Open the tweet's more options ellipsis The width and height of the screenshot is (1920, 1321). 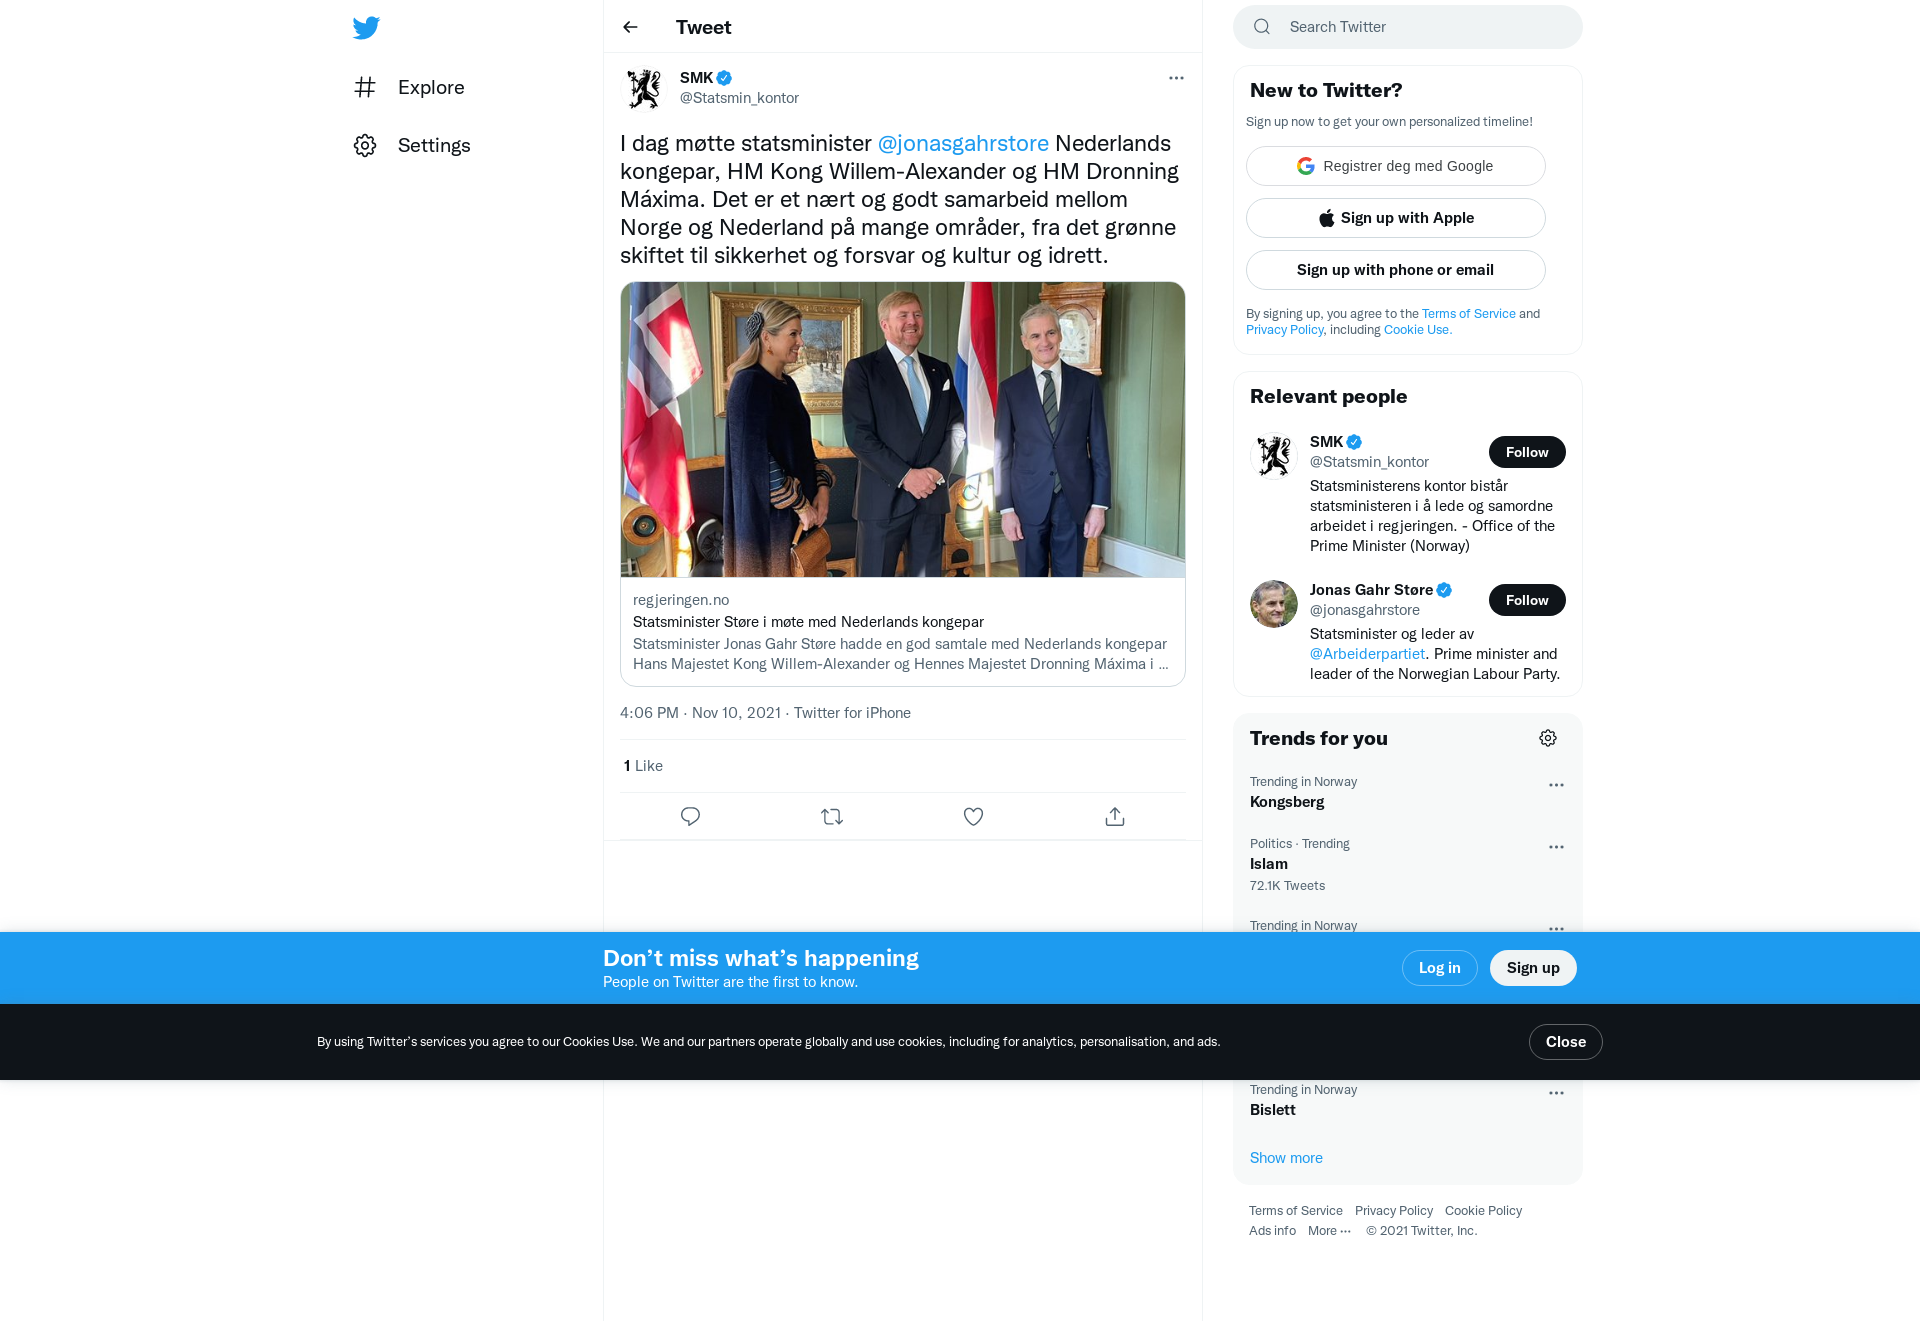click(1176, 78)
